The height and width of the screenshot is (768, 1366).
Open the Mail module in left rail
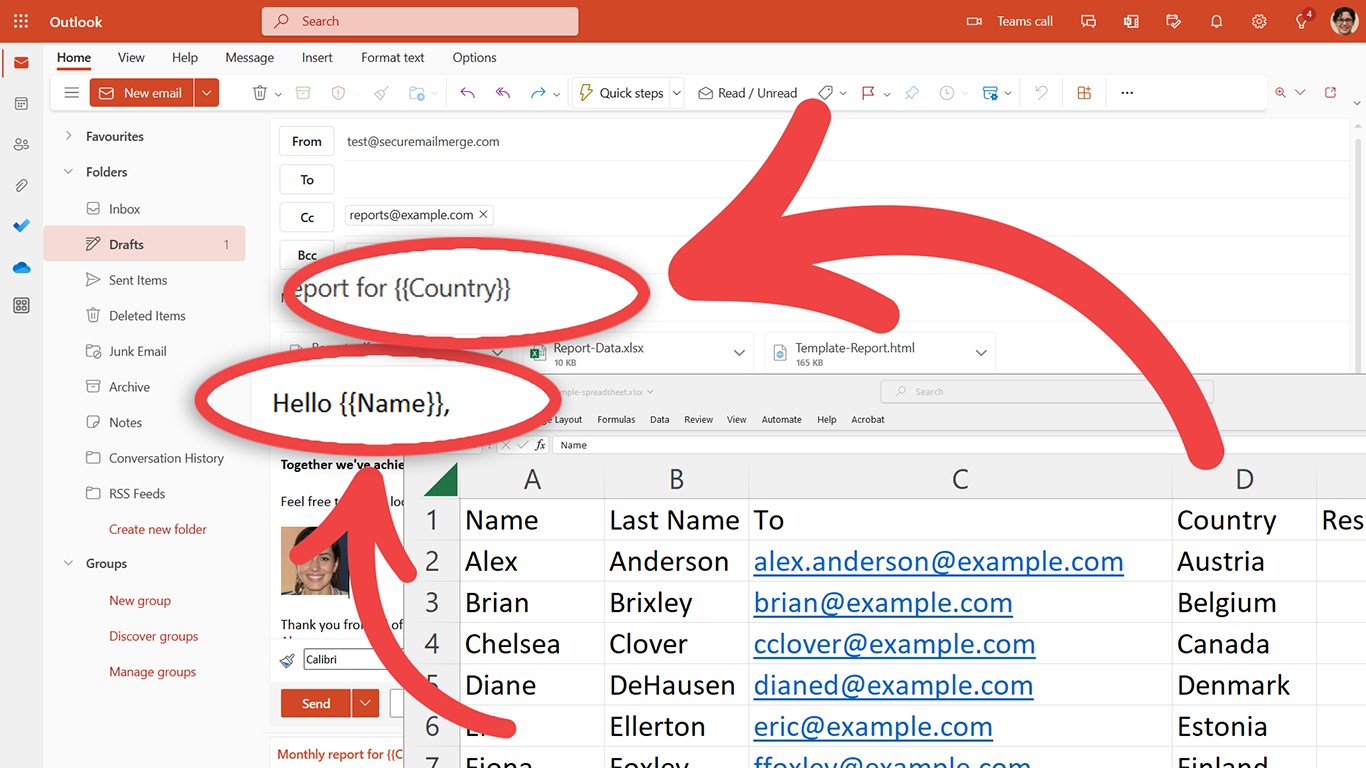pos(21,63)
